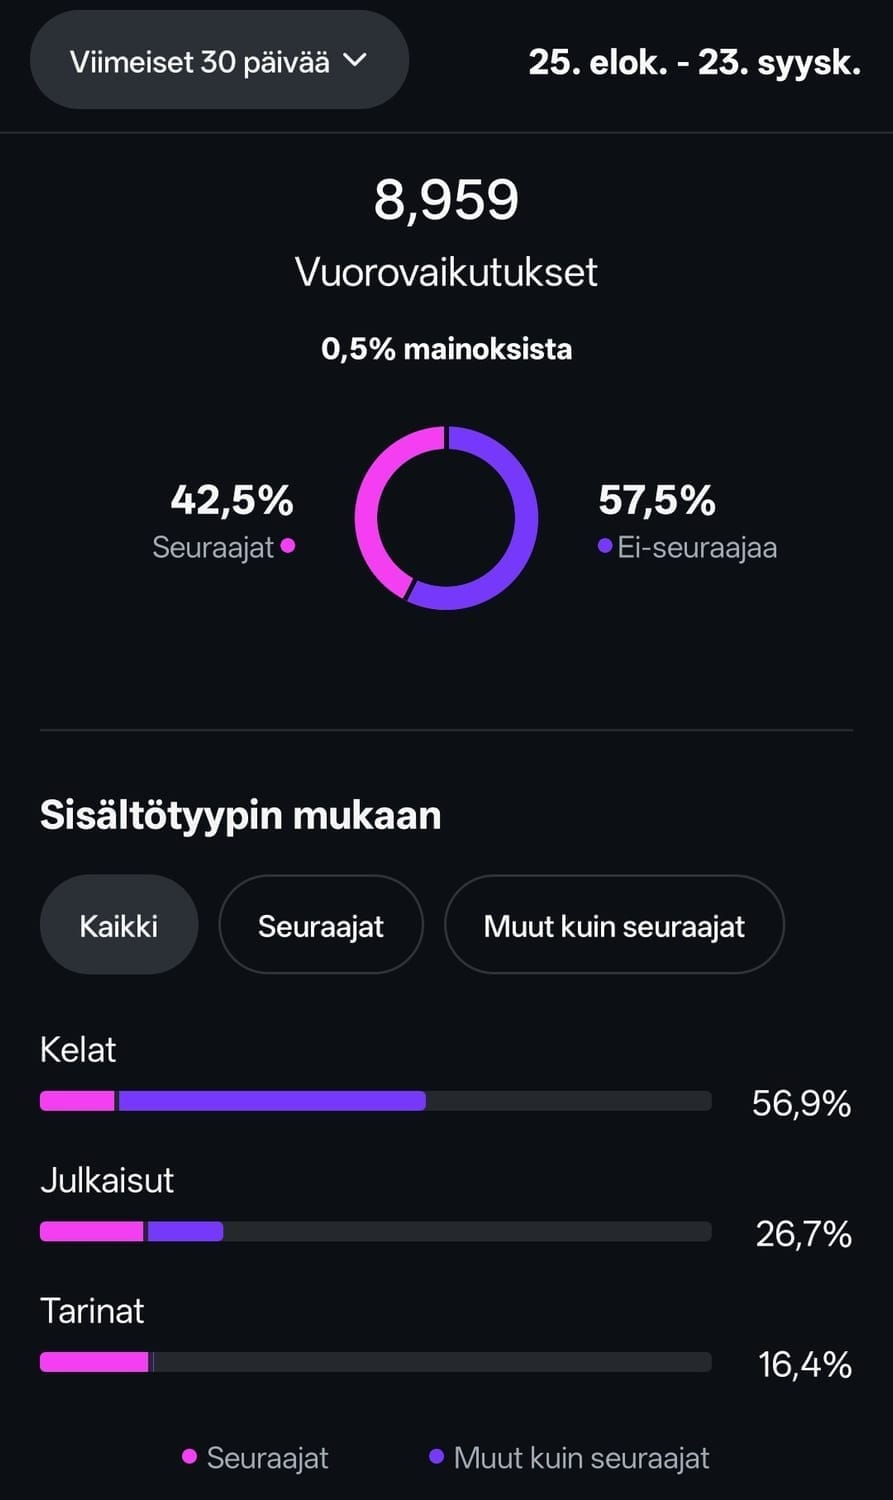The width and height of the screenshot is (893, 1500).
Task: Select the Muut kuin seuraajat filter
Action: 614,925
